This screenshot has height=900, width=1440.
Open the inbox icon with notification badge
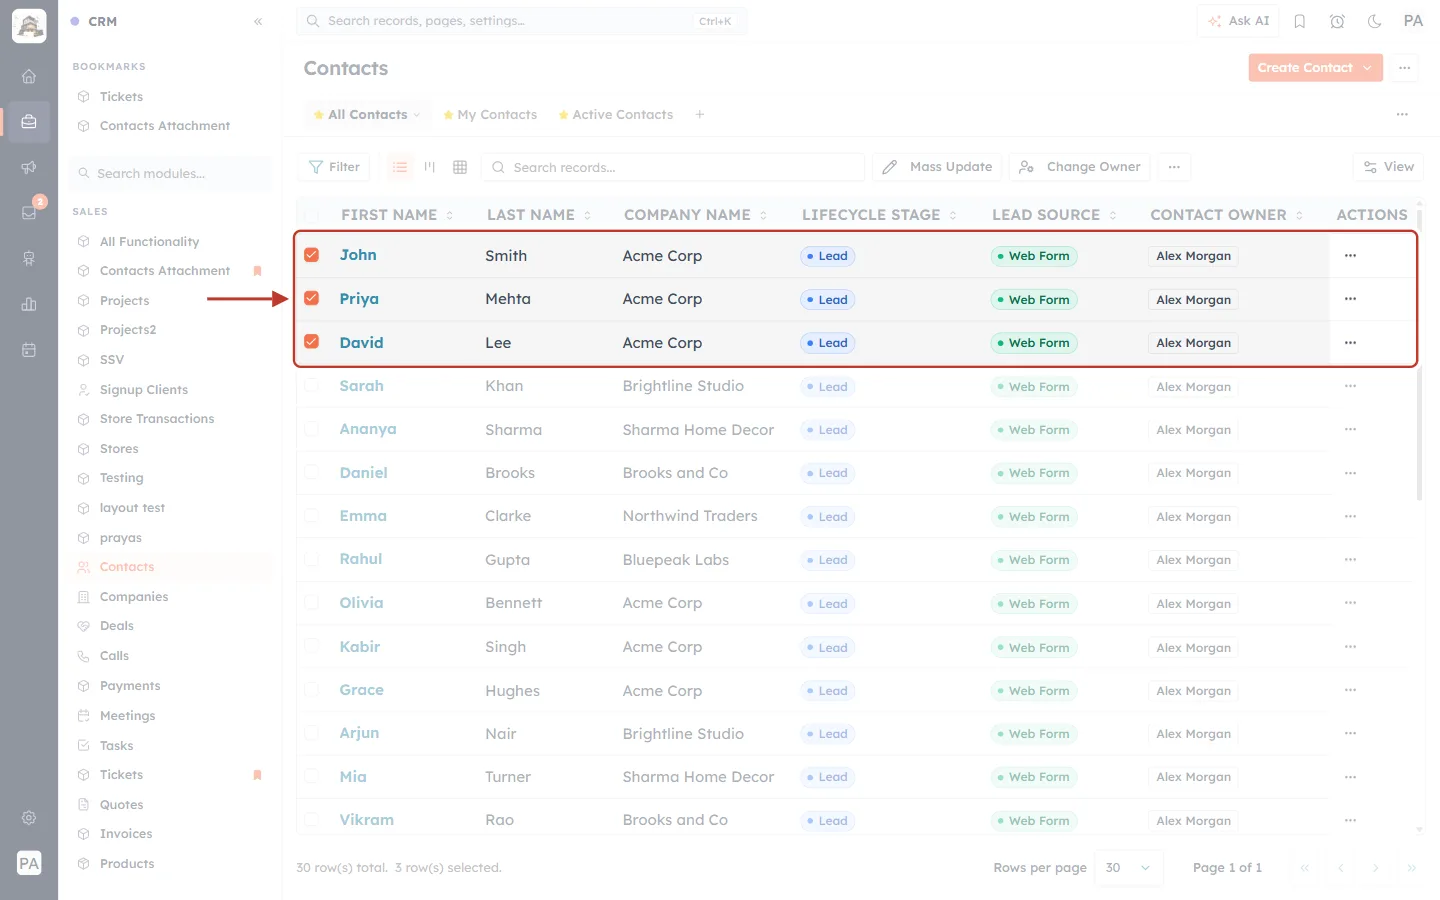[x=29, y=212]
